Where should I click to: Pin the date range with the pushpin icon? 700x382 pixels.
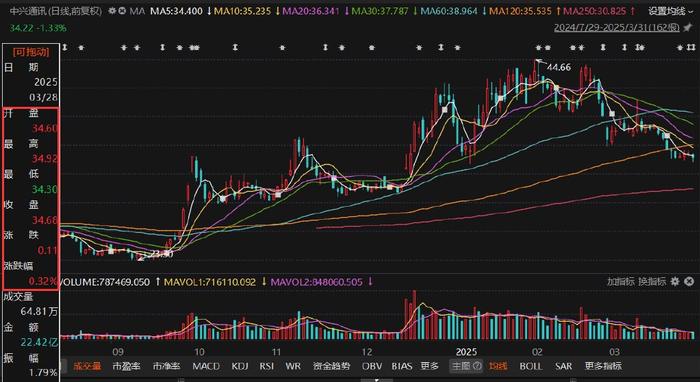click(x=689, y=28)
